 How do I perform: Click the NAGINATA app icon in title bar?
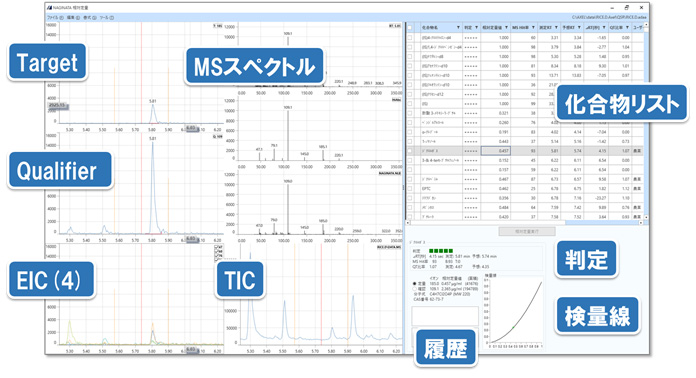(x=49, y=8)
